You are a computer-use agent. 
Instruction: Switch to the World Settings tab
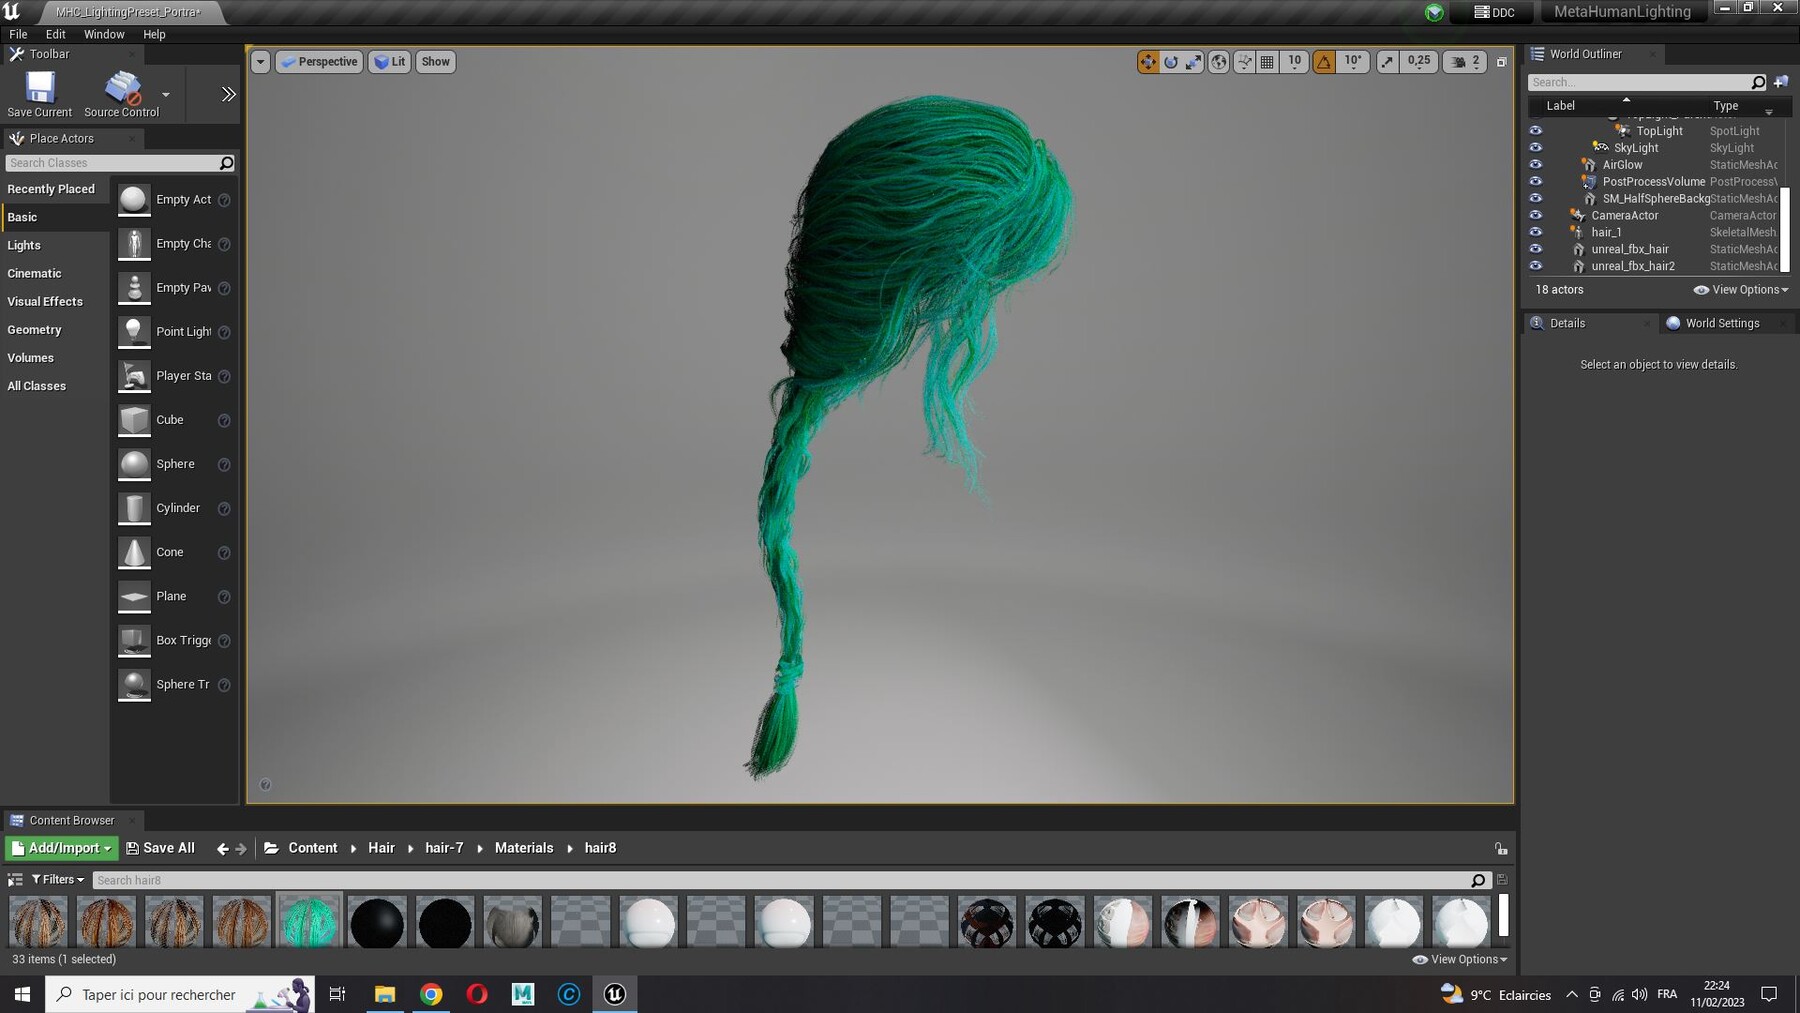(1722, 323)
